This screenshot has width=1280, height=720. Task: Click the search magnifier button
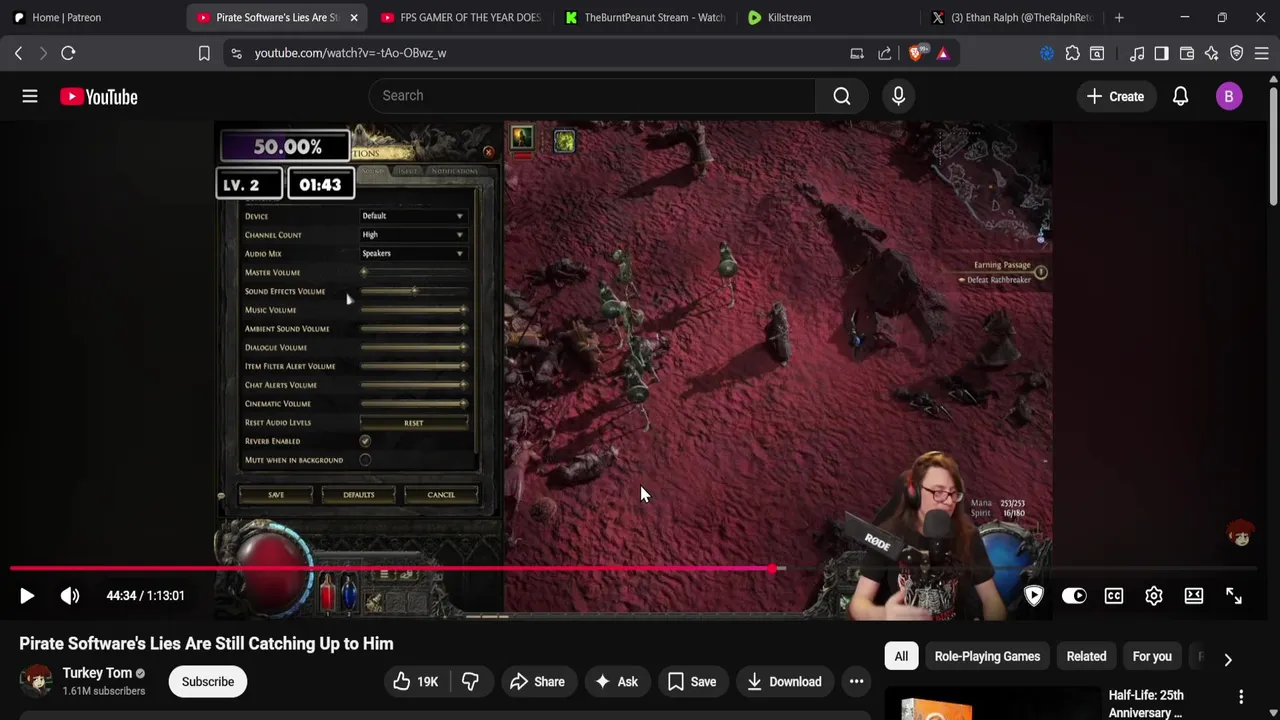842,96
